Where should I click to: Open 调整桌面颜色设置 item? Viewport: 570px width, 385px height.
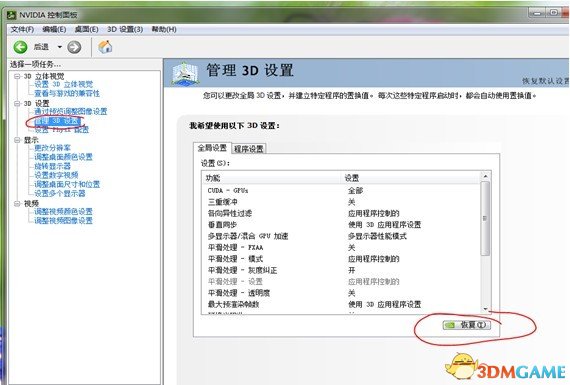pos(63,157)
